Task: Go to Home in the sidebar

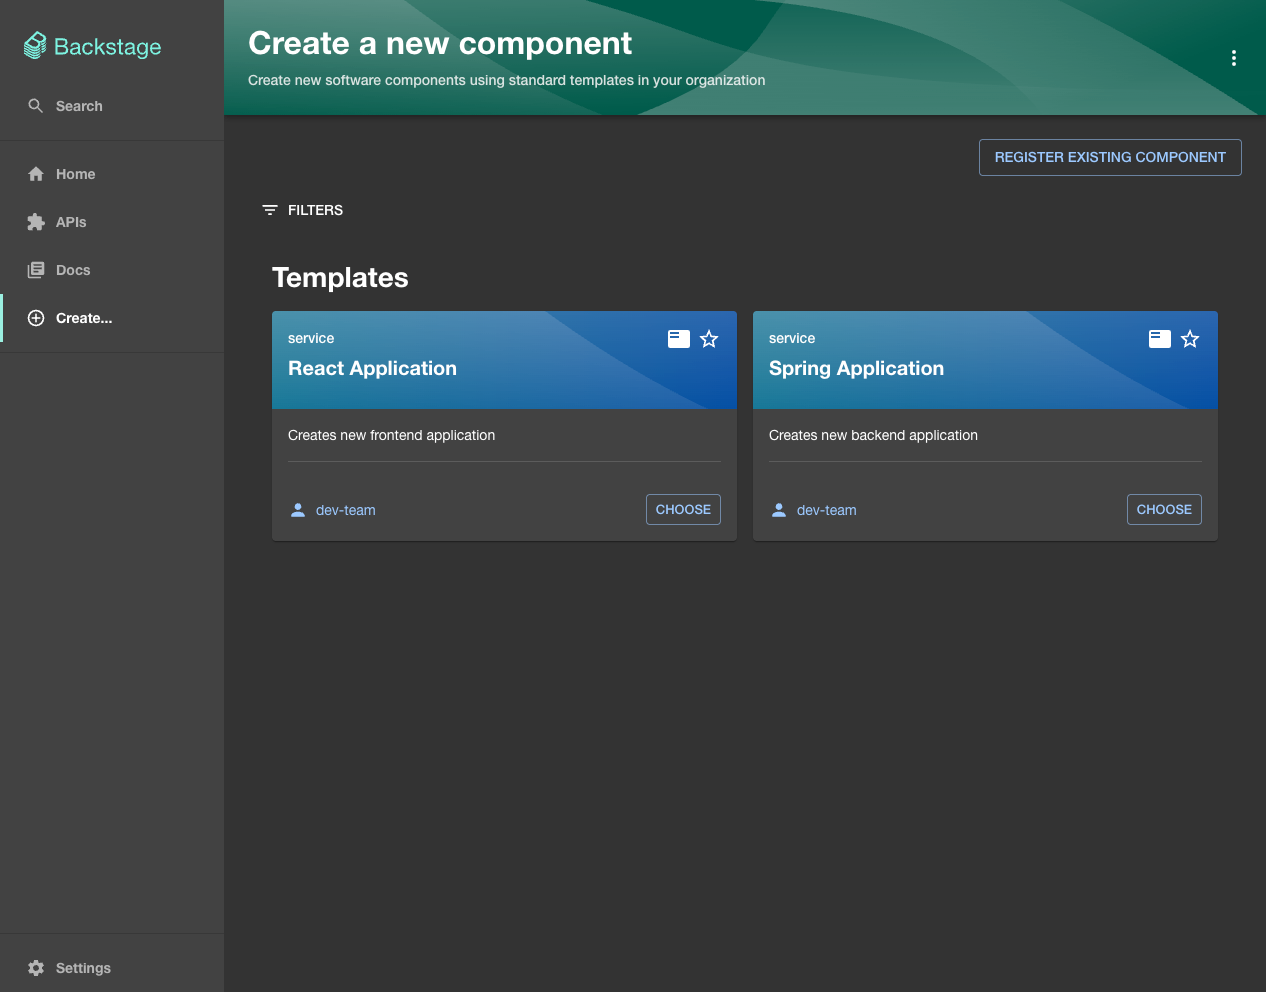Action: coord(112,174)
